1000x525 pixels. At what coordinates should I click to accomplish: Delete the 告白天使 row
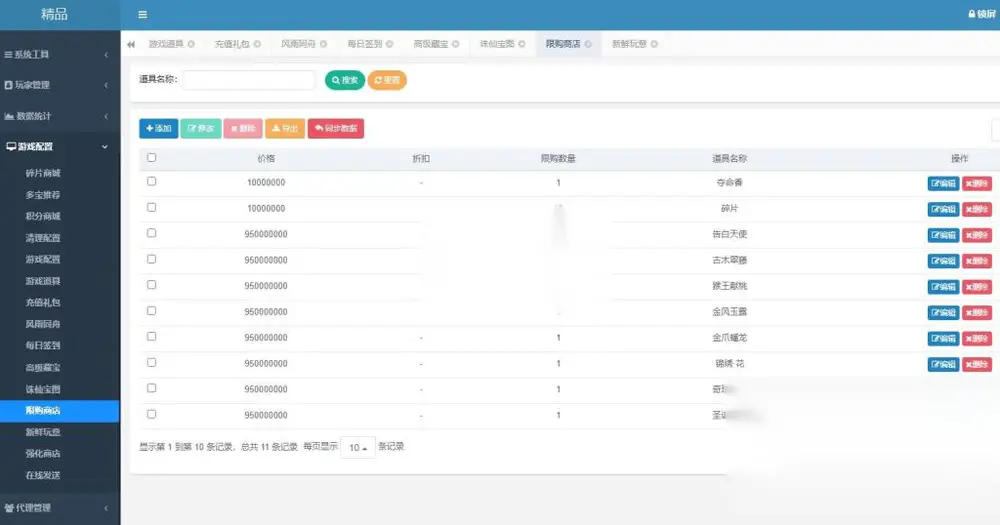pyautogui.click(x=977, y=235)
